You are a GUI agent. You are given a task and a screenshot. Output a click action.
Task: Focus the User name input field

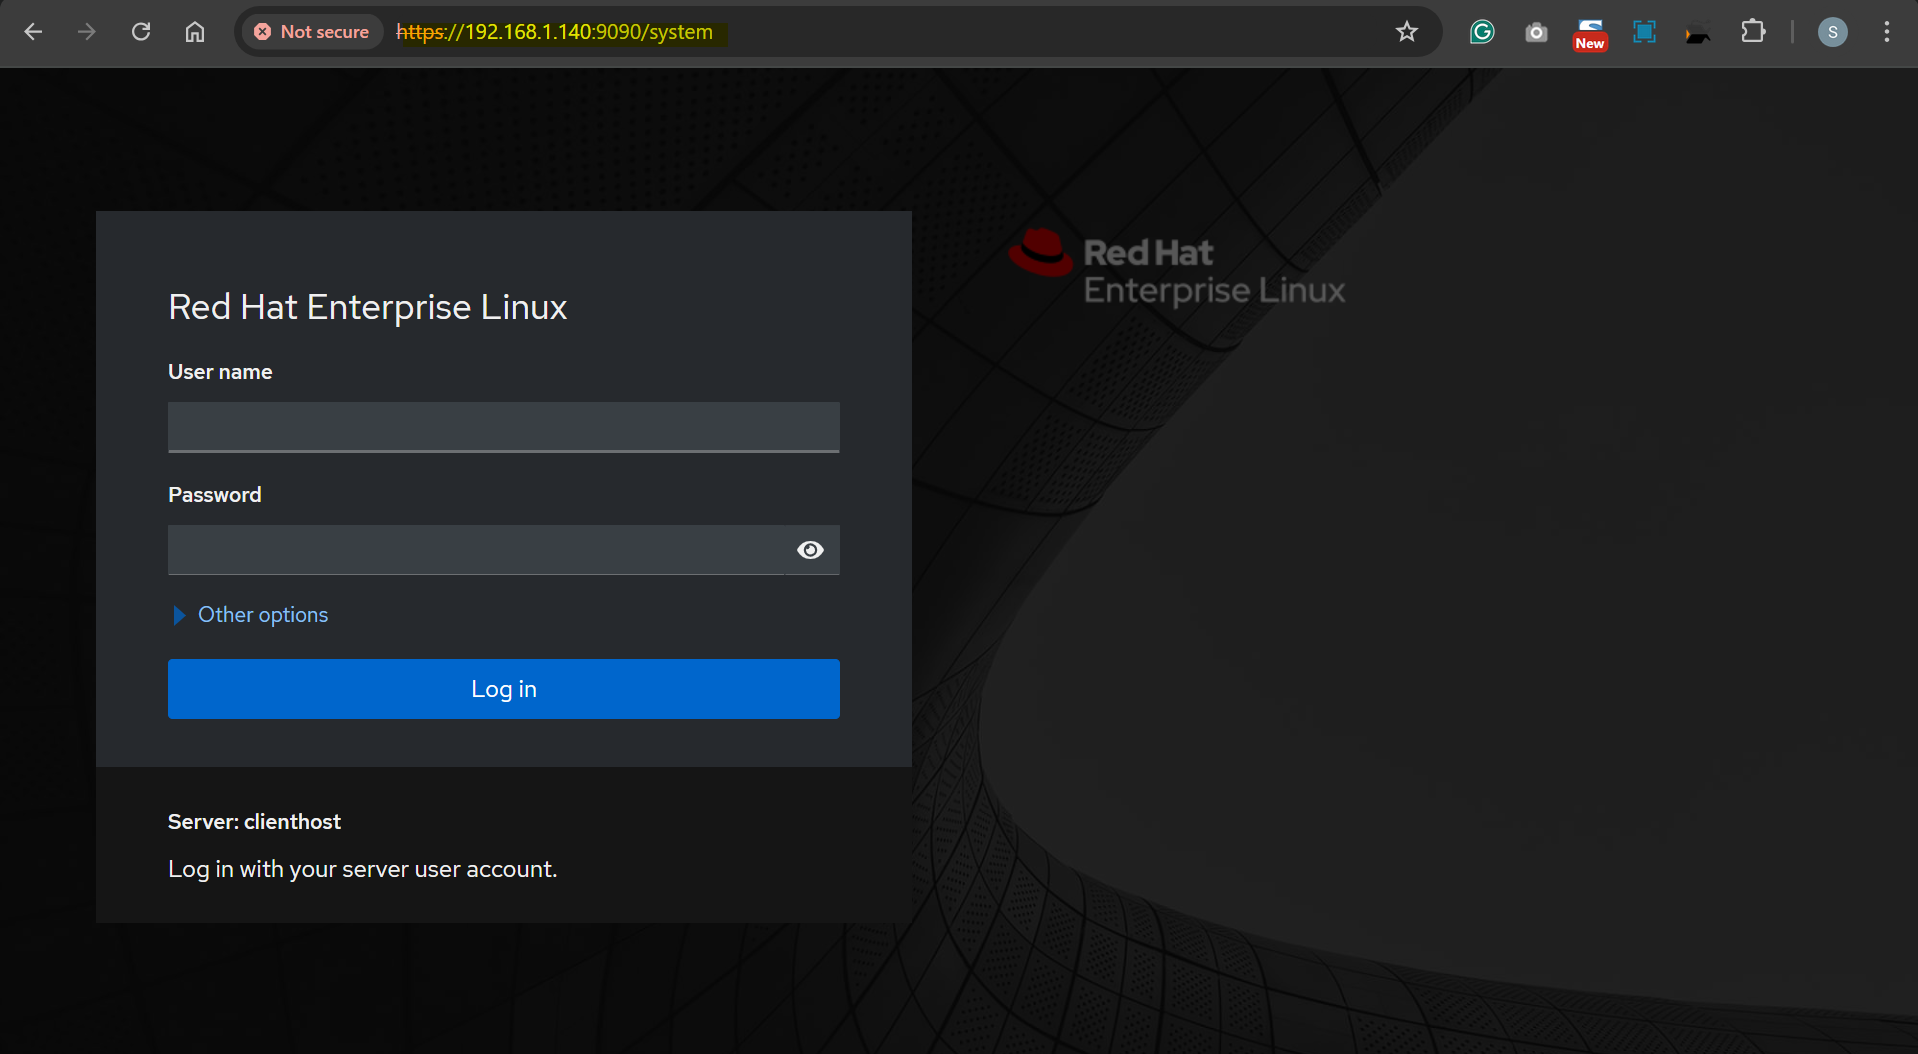504,427
